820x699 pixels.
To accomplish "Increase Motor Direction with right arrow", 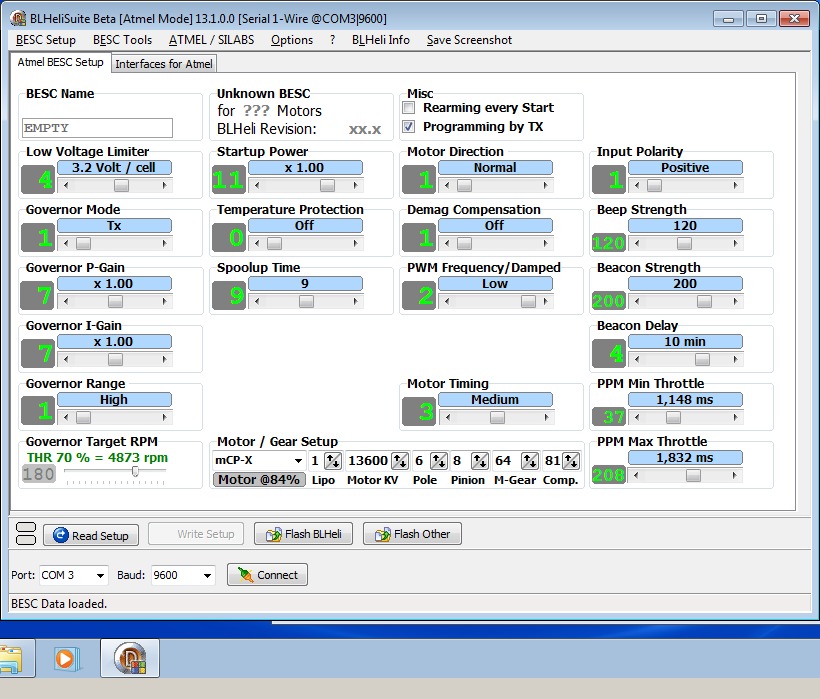I will click(x=546, y=185).
